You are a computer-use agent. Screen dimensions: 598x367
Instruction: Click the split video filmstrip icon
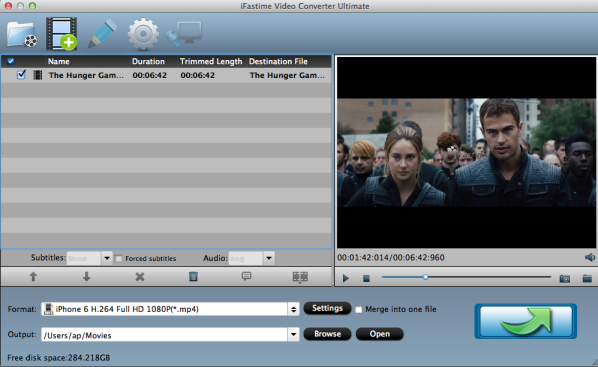(300, 277)
